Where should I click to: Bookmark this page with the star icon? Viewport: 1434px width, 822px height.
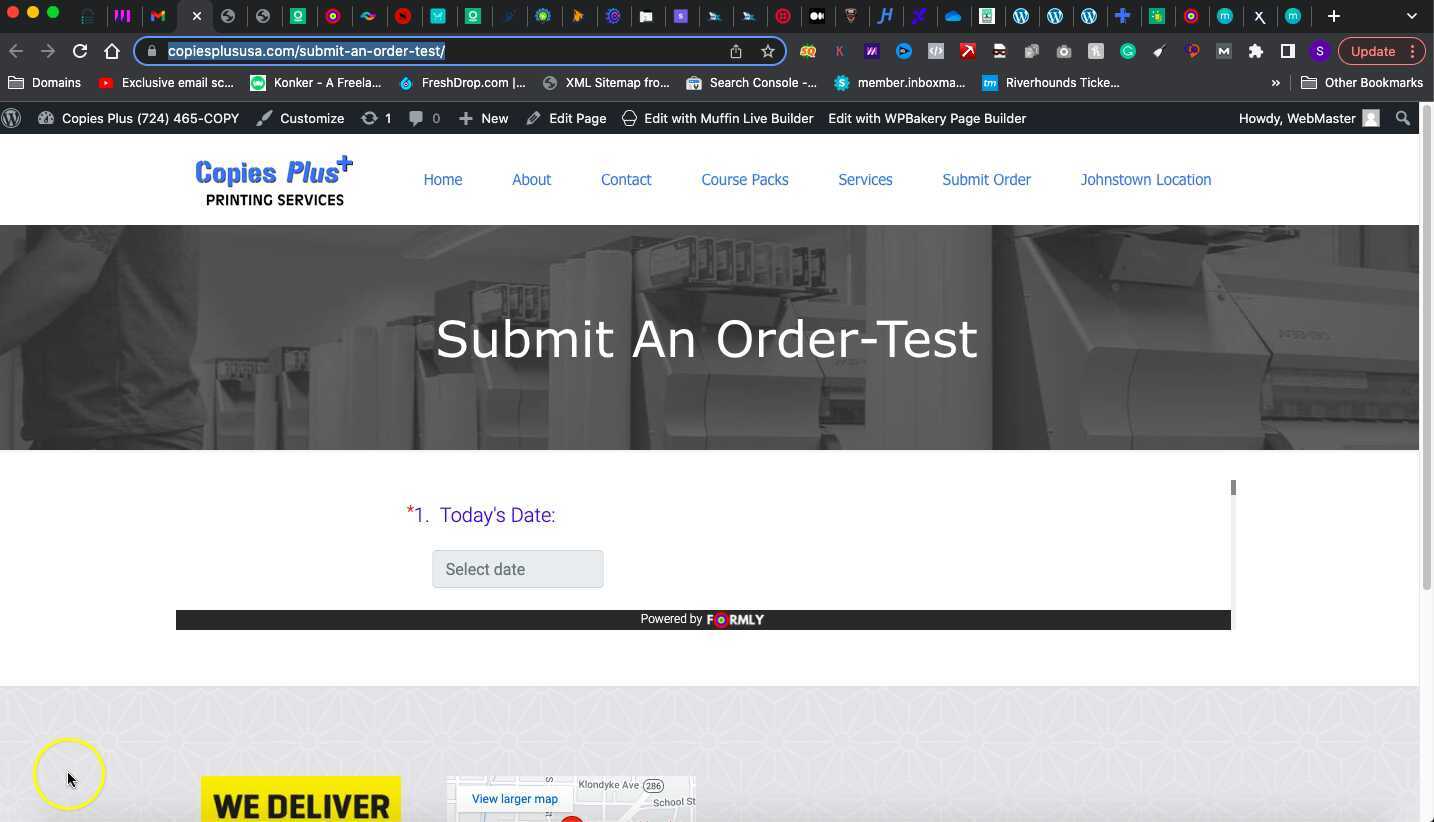click(x=768, y=51)
